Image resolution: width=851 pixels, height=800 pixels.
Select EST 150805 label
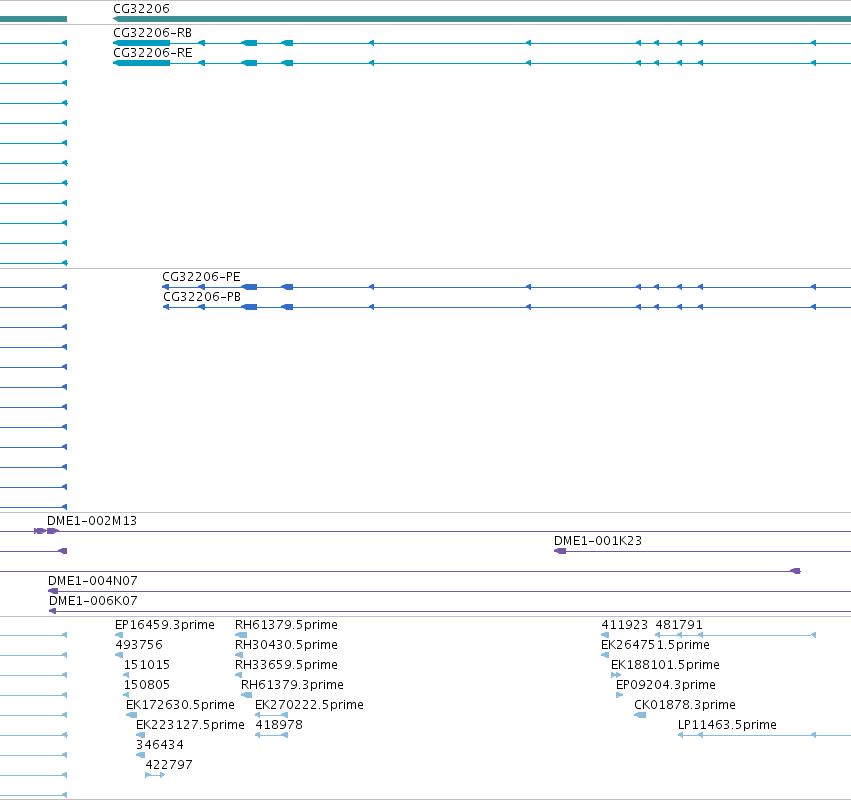[147, 685]
